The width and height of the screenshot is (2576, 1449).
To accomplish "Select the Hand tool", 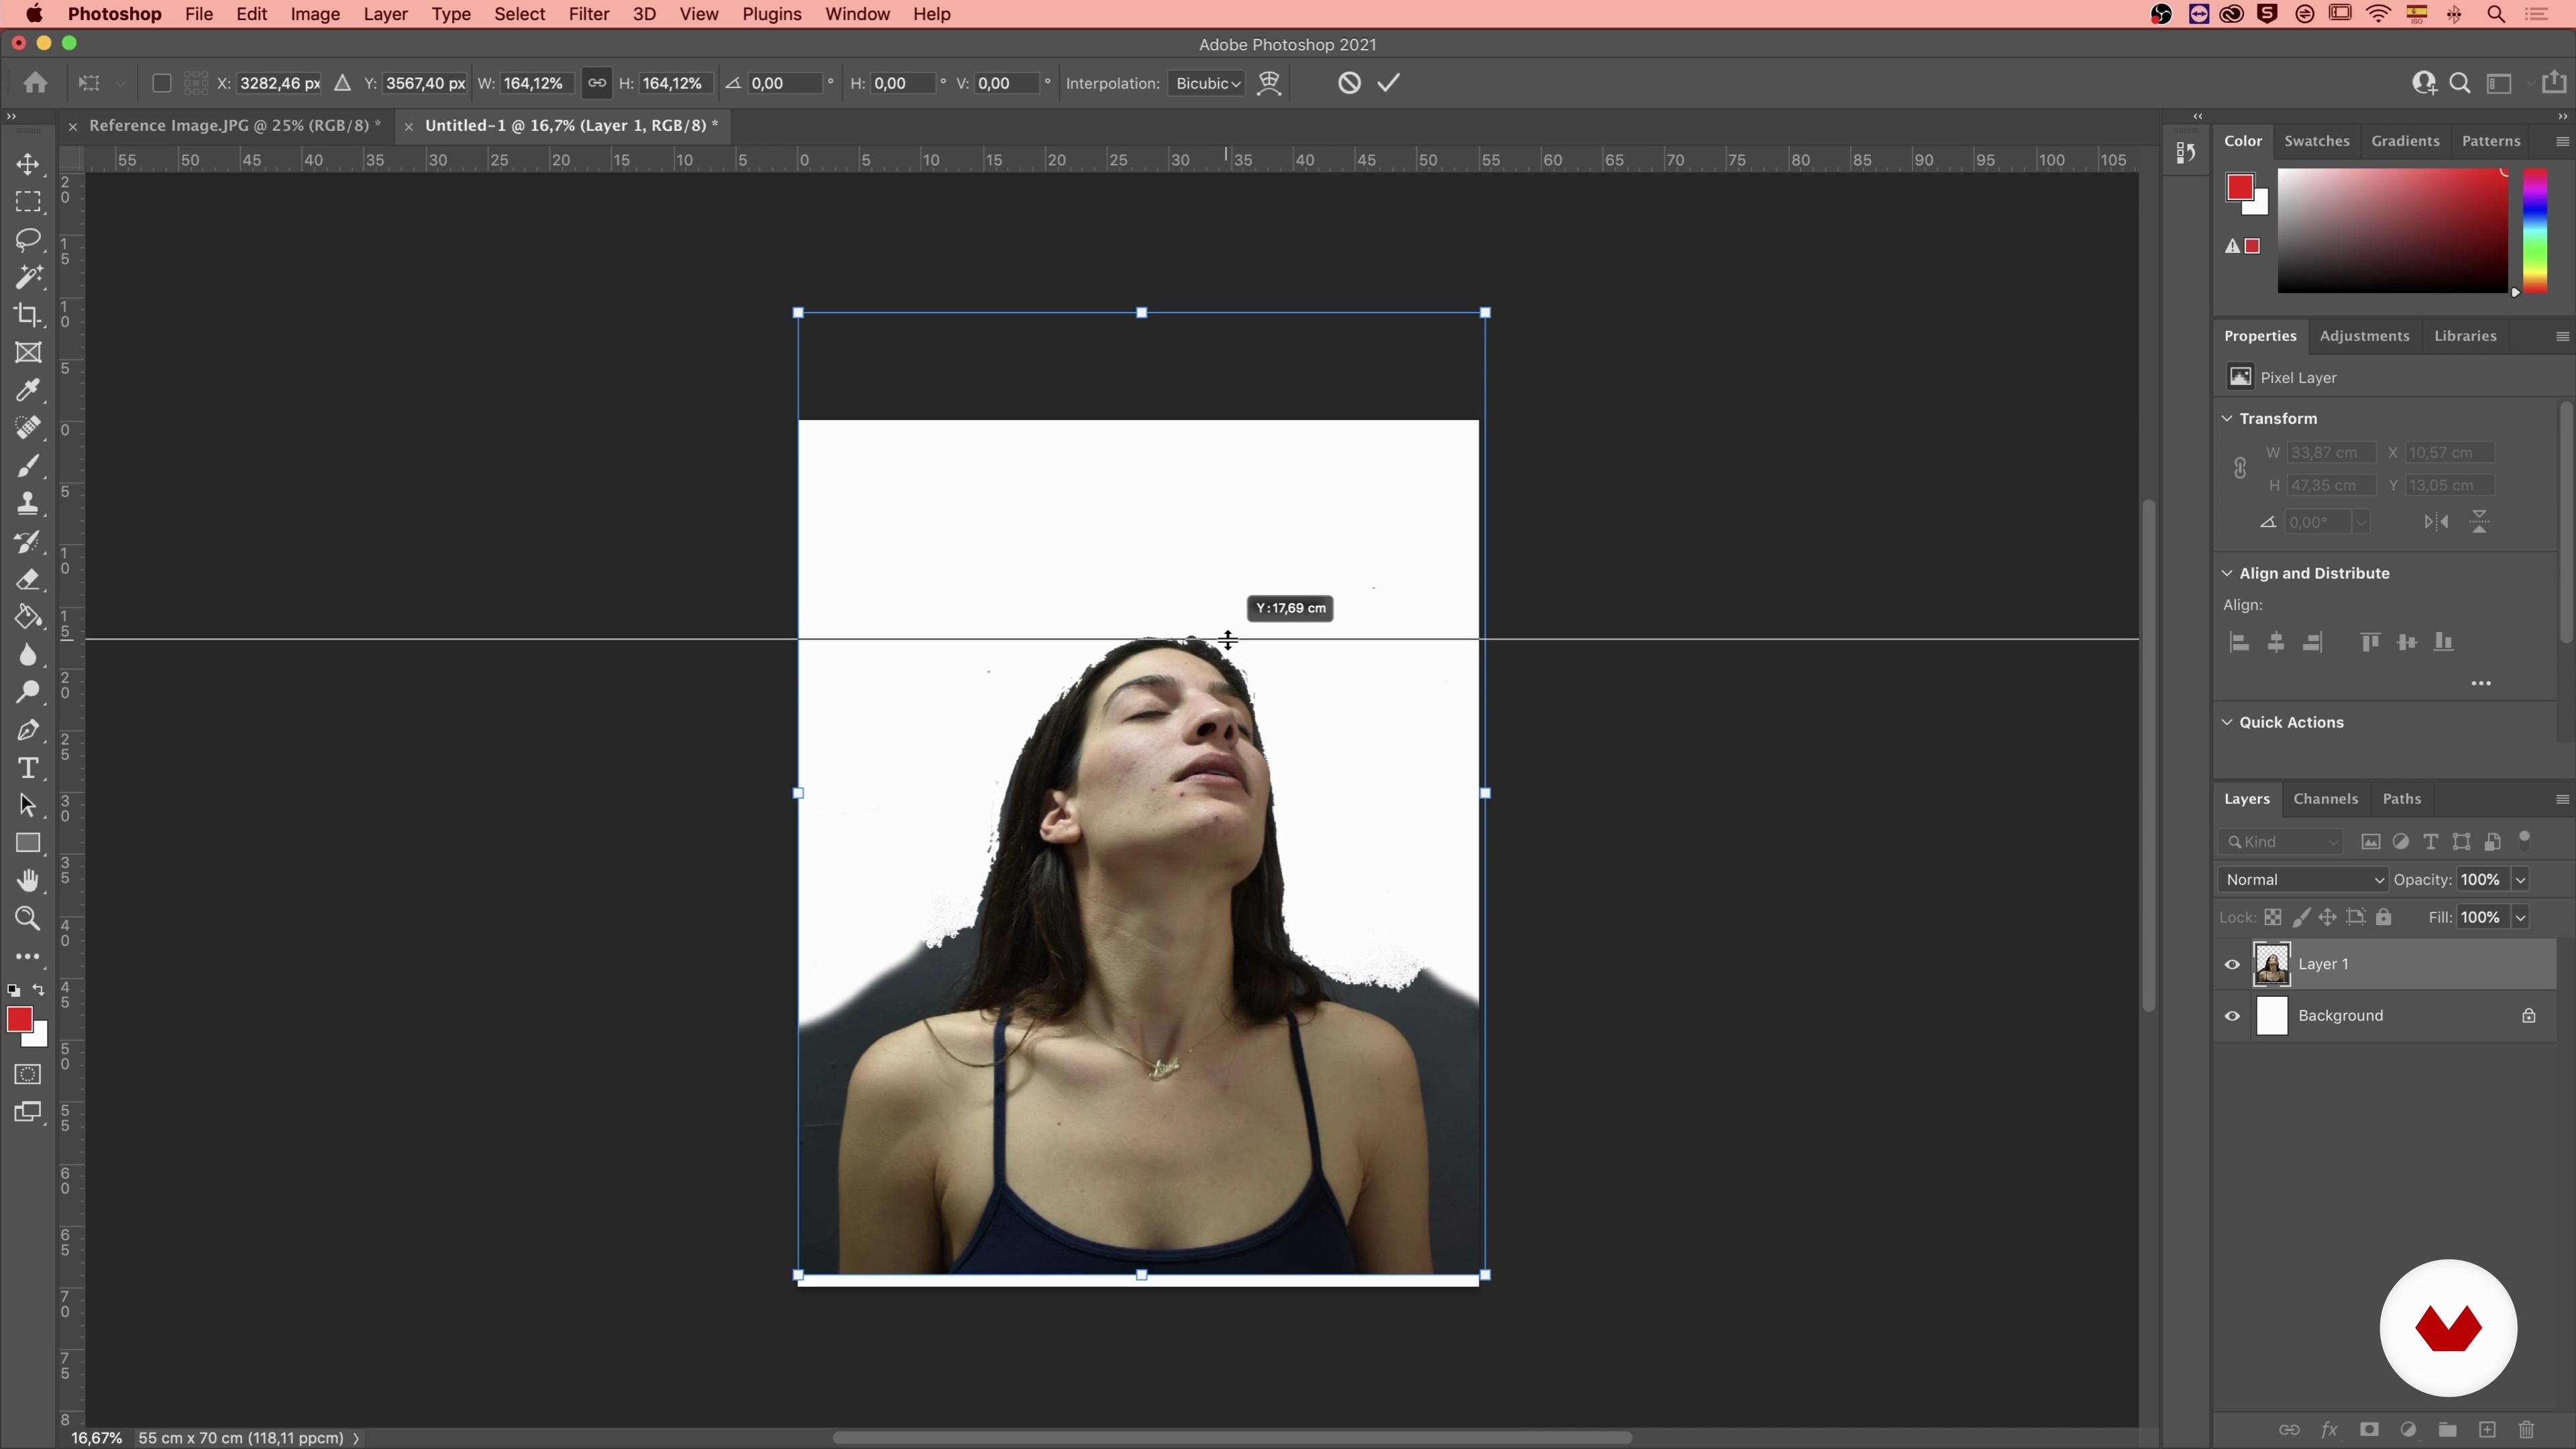I will (x=28, y=881).
